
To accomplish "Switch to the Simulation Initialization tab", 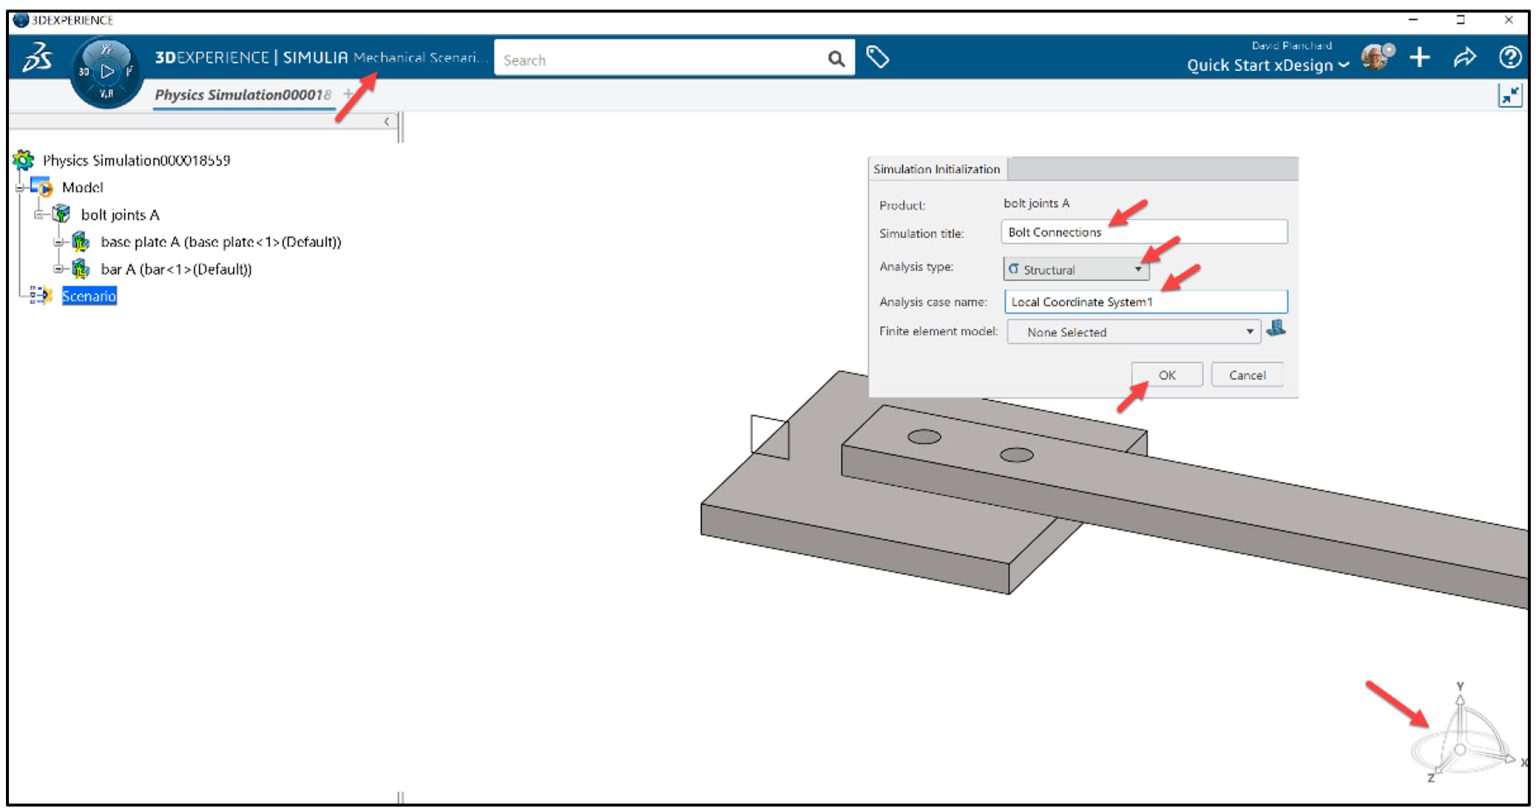I will (935, 168).
